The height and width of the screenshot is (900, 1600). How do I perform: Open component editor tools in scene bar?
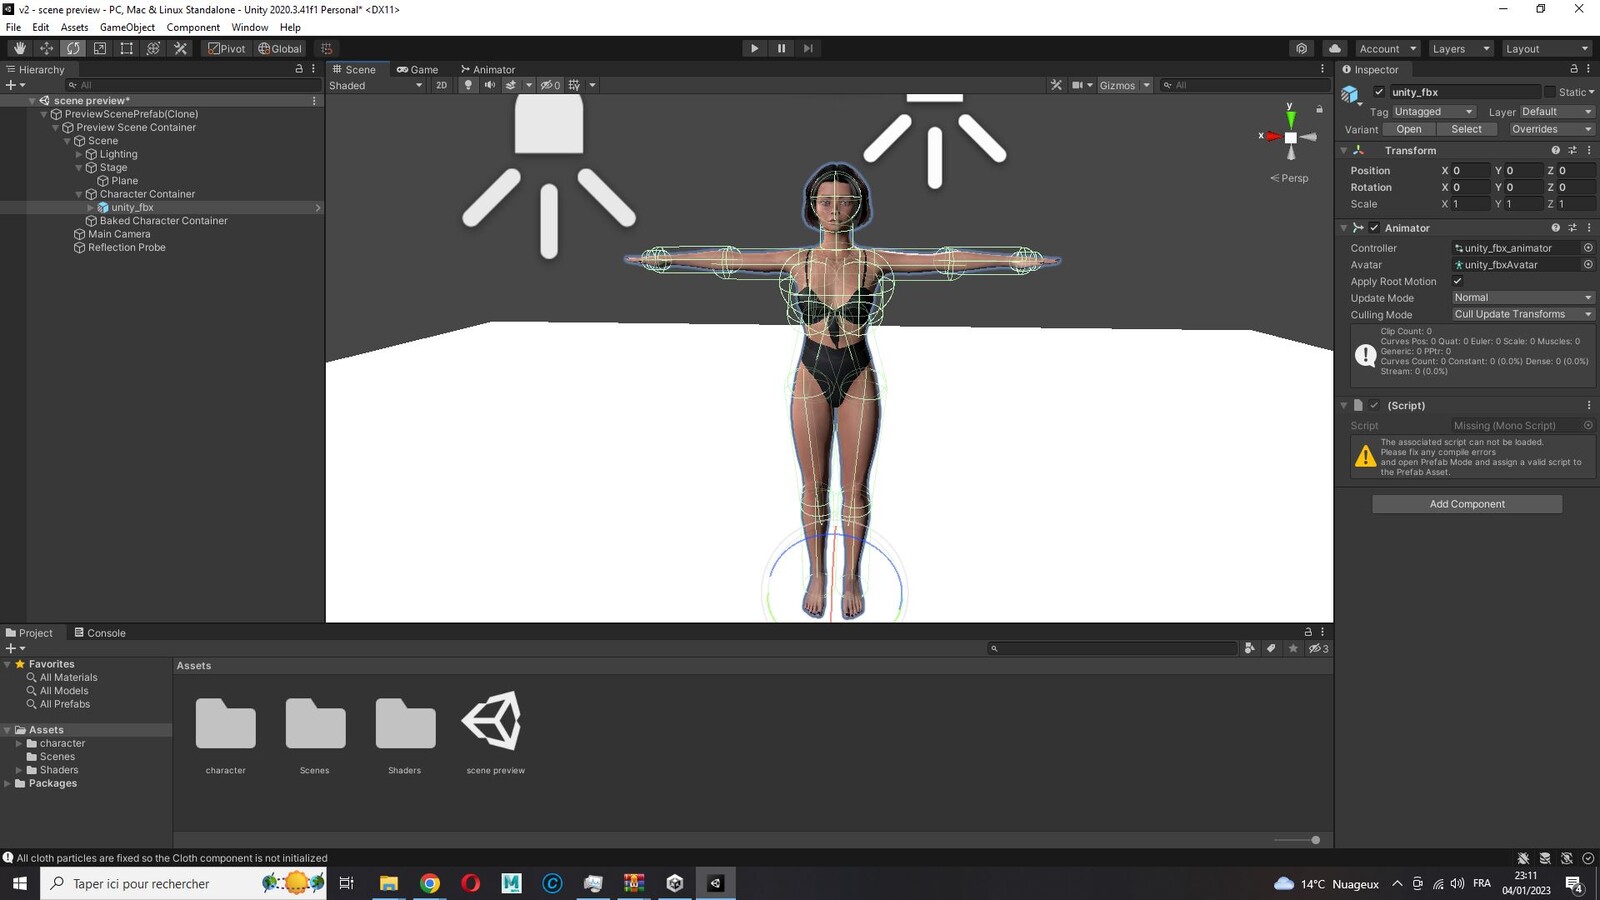pos(1056,85)
